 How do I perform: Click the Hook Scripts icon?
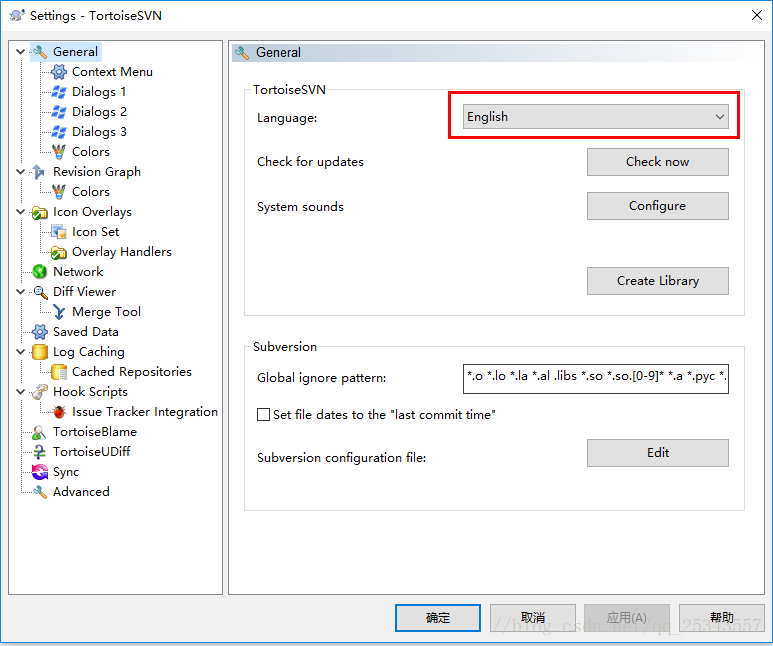click(x=39, y=392)
